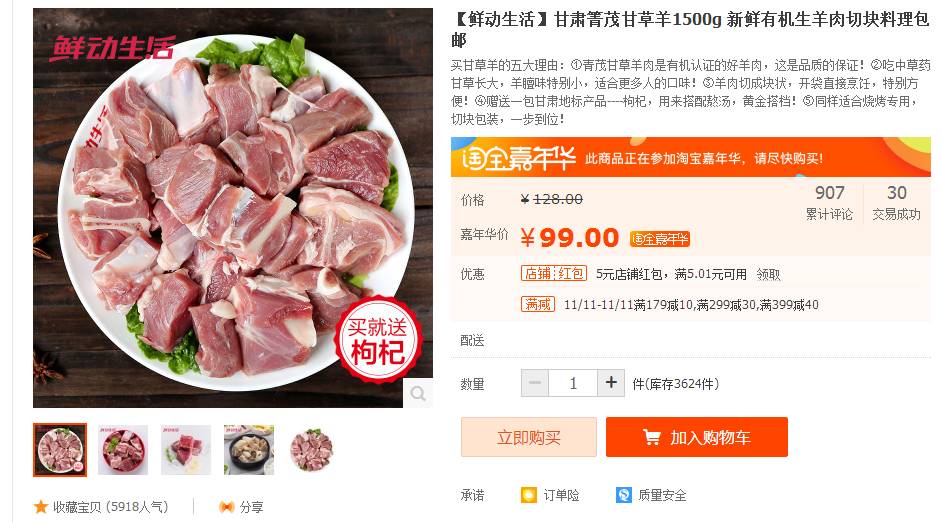Click the magnifier icon on product image
Screen dimensions: 942x523
418,393
